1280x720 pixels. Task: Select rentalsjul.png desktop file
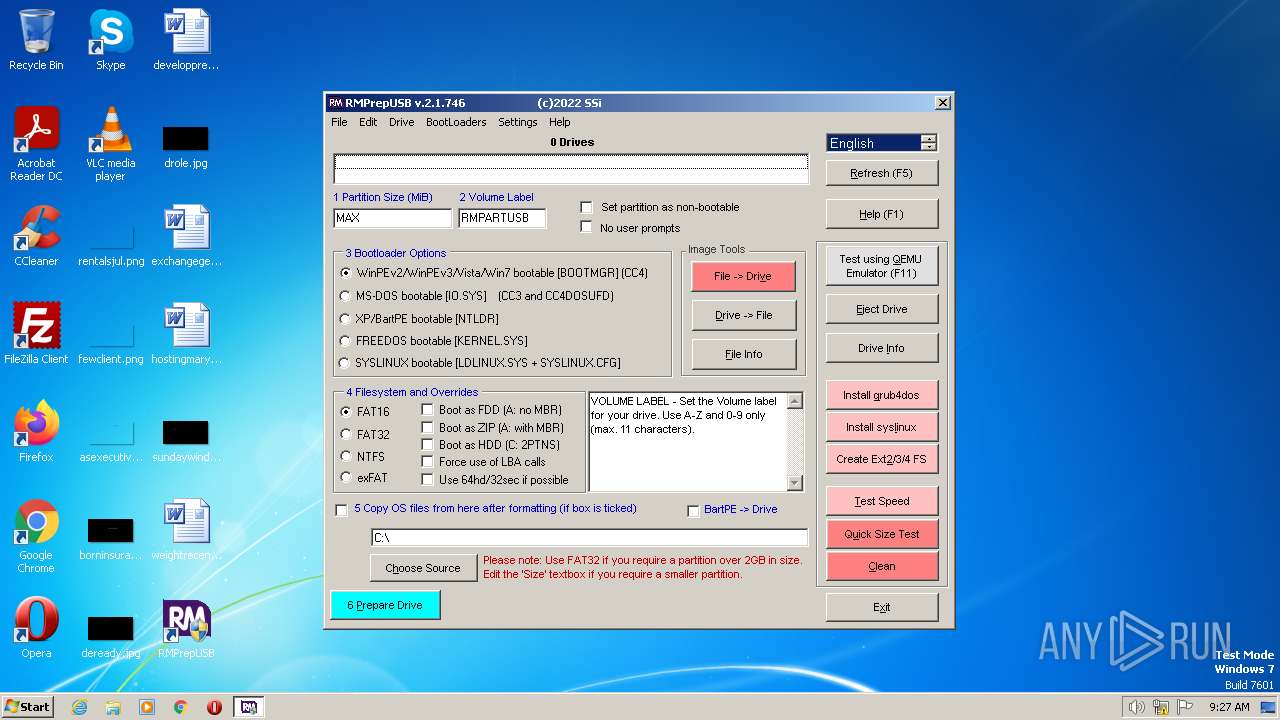pyautogui.click(x=111, y=243)
